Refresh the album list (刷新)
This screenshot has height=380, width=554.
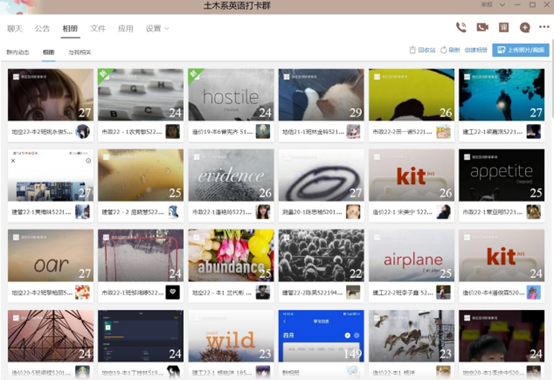click(x=450, y=50)
